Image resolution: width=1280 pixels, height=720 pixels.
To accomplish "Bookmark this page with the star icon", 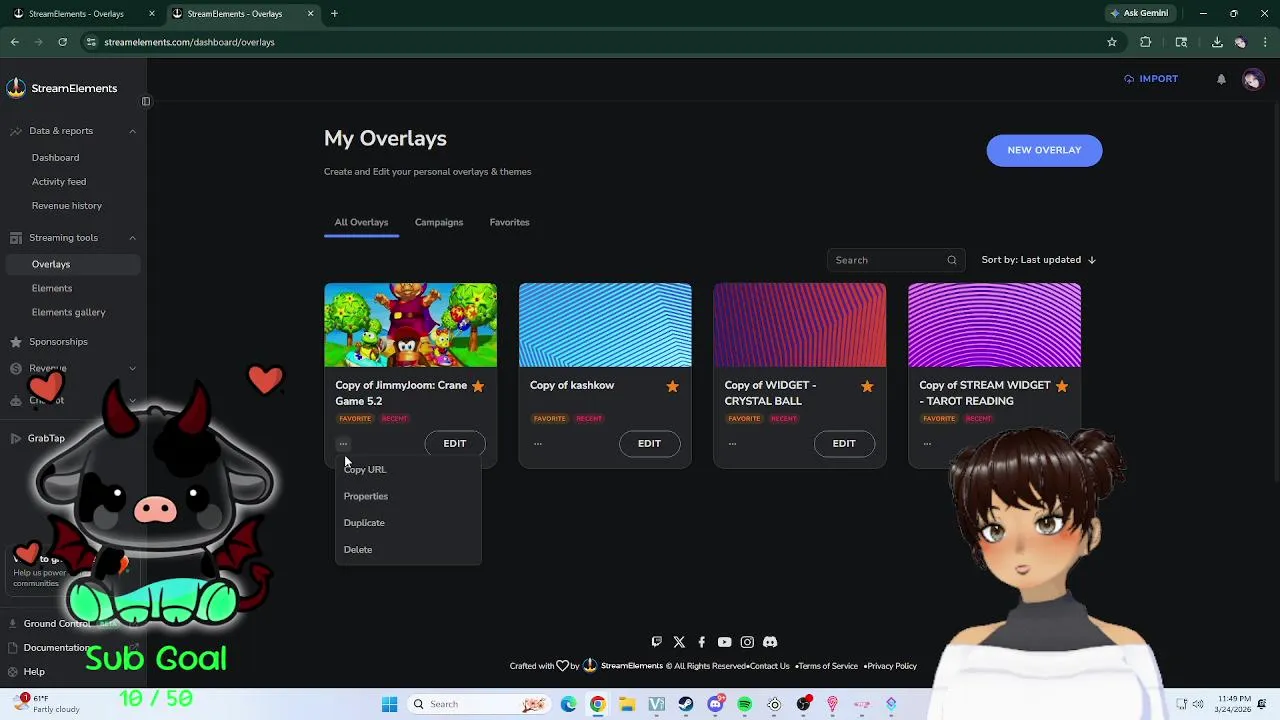I will point(1112,42).
